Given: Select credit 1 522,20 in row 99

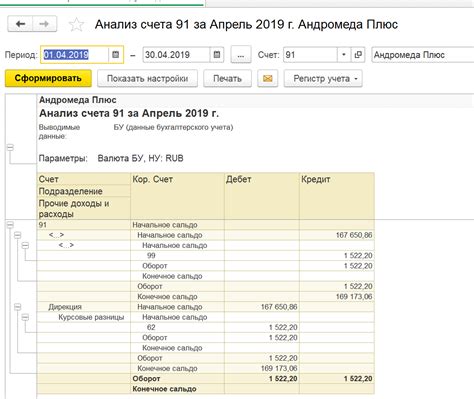Looking at the screenshot, I should tap(337, 256).
